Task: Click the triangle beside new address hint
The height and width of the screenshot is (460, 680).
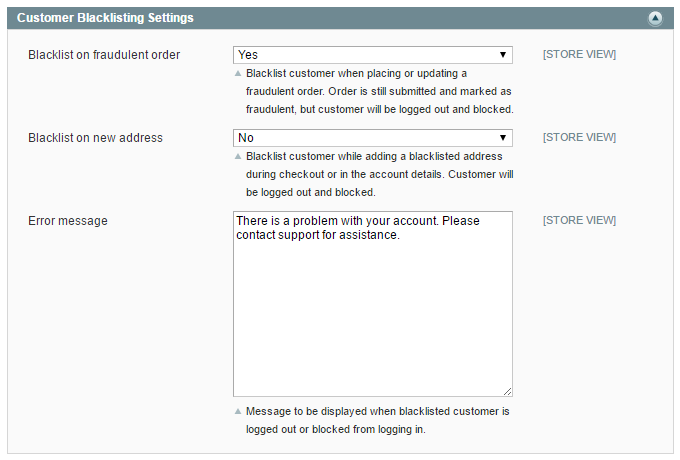Action: pos(238,156)
